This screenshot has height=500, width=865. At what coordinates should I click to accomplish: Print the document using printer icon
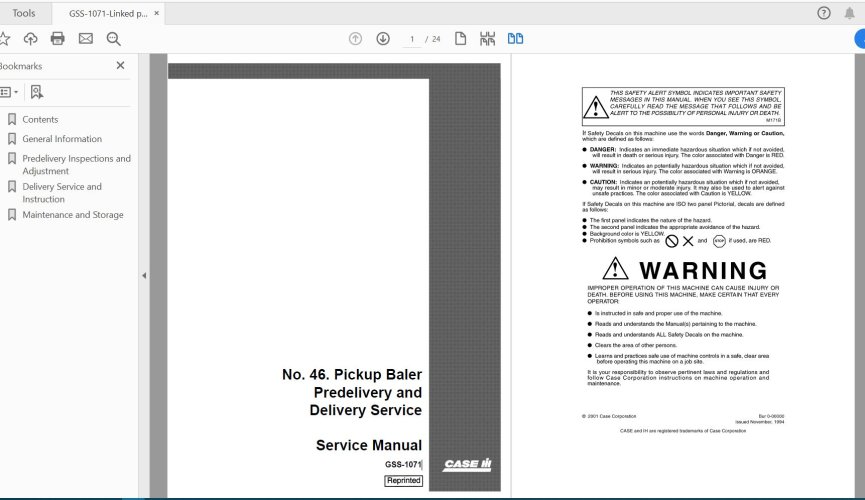click(58, 39)
